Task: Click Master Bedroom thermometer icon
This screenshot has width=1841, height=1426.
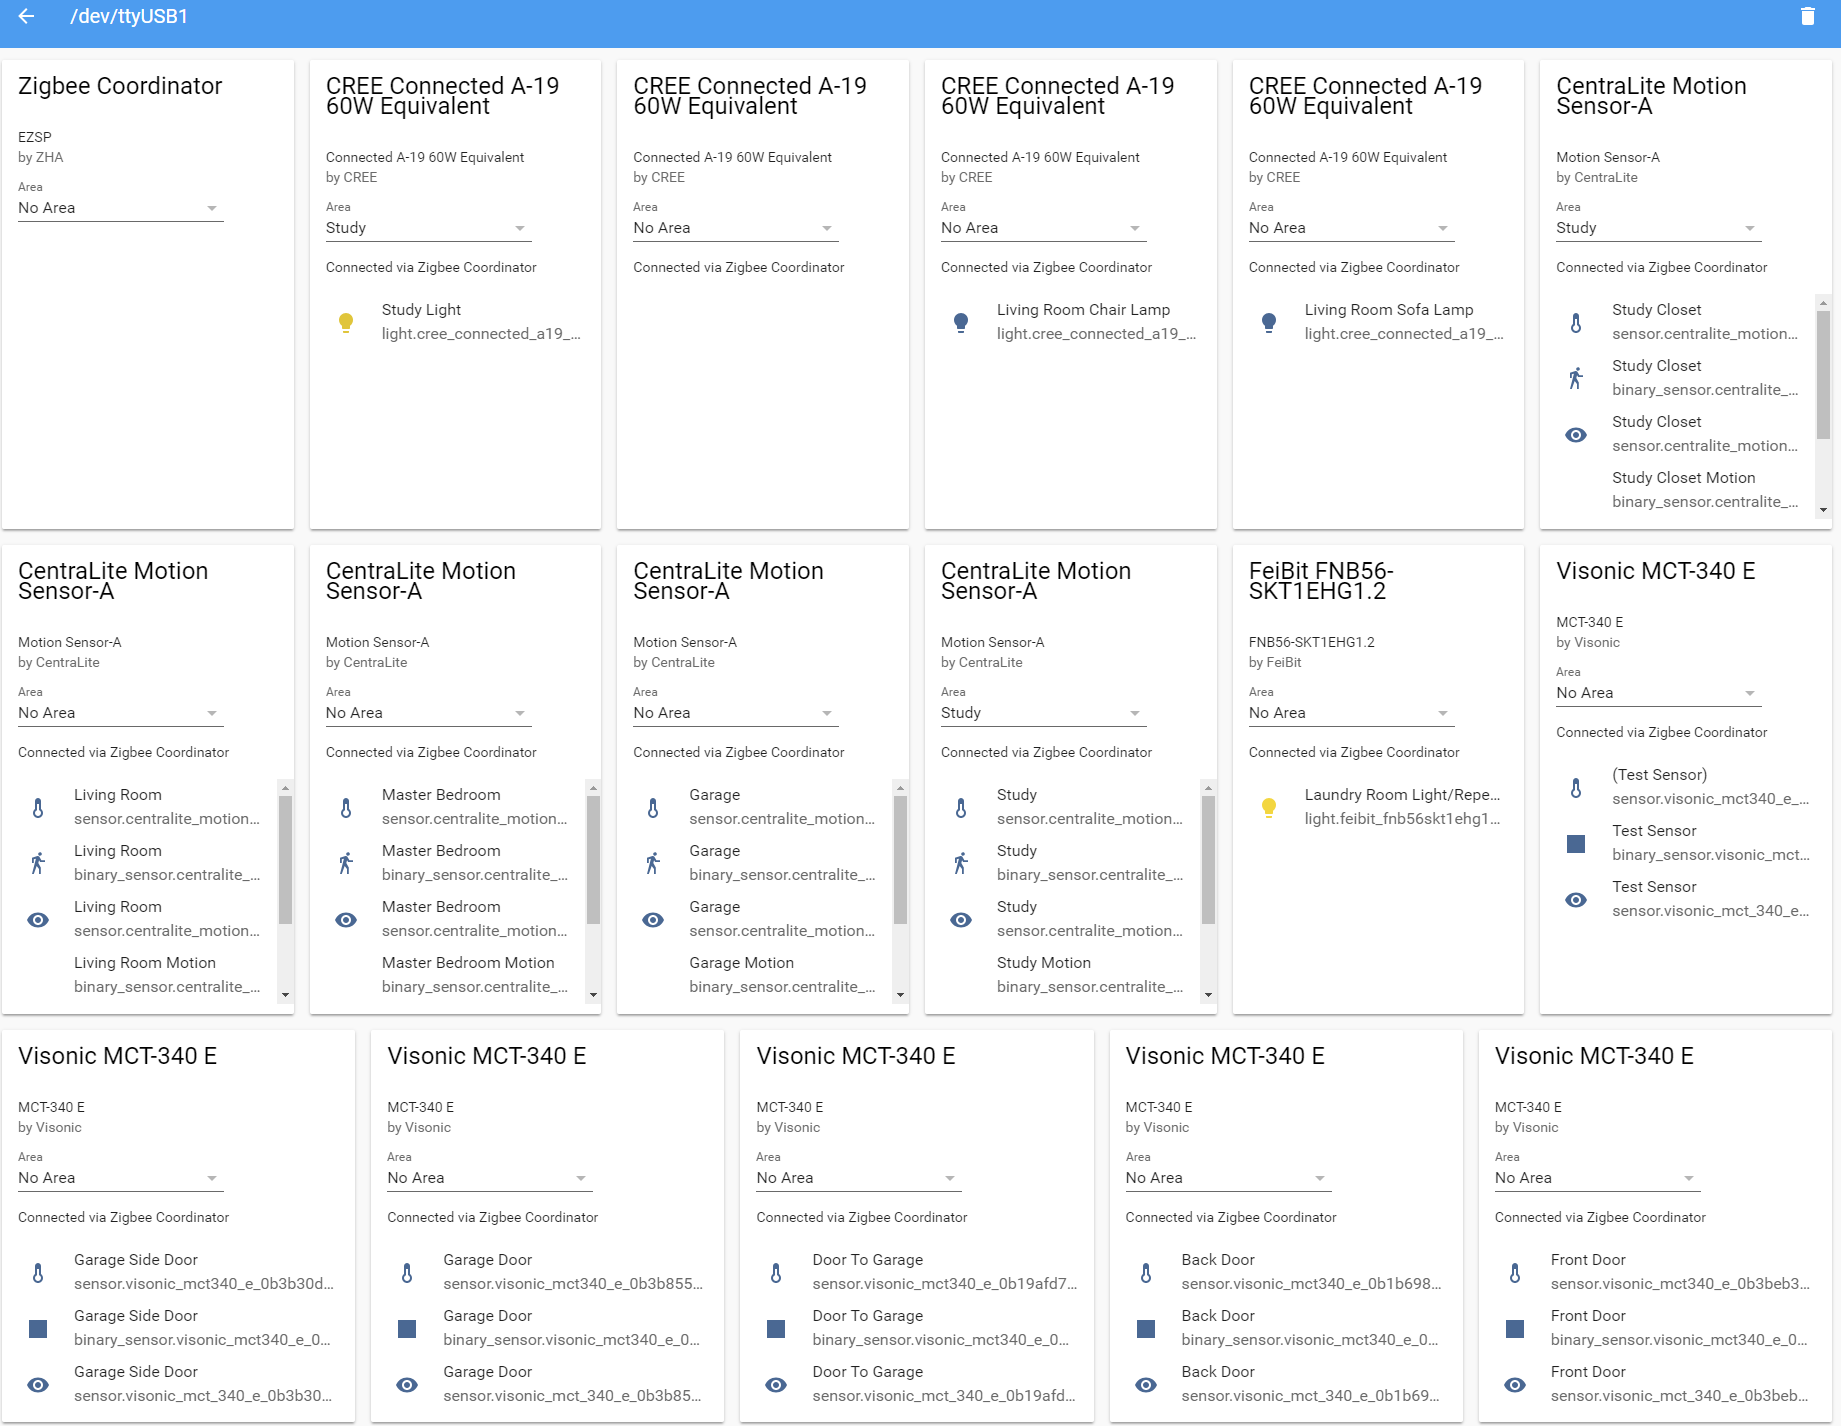Action: pos(346,807)
